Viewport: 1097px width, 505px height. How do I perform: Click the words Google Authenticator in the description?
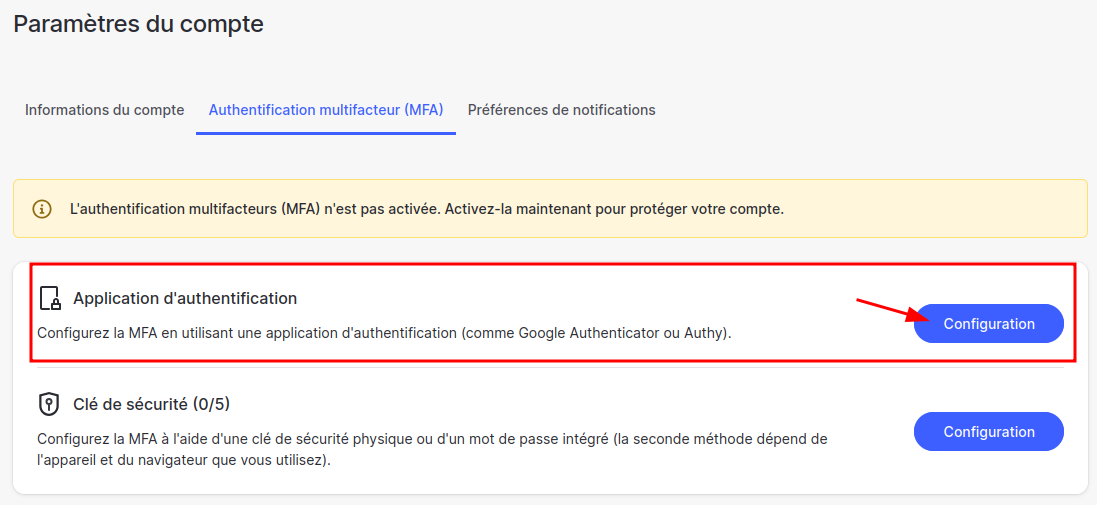click(589, 333)
